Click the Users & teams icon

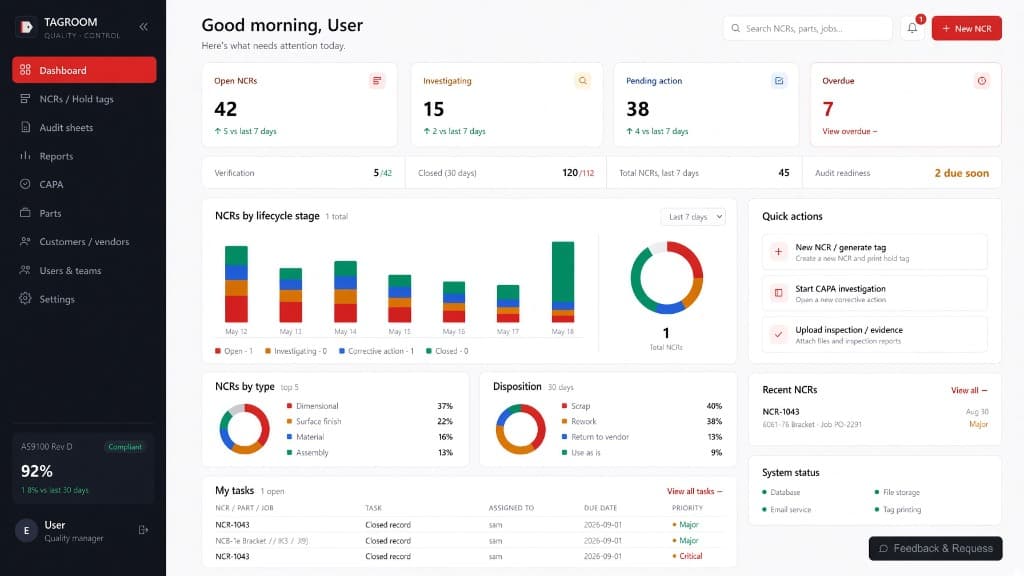(x=25, y=270)
